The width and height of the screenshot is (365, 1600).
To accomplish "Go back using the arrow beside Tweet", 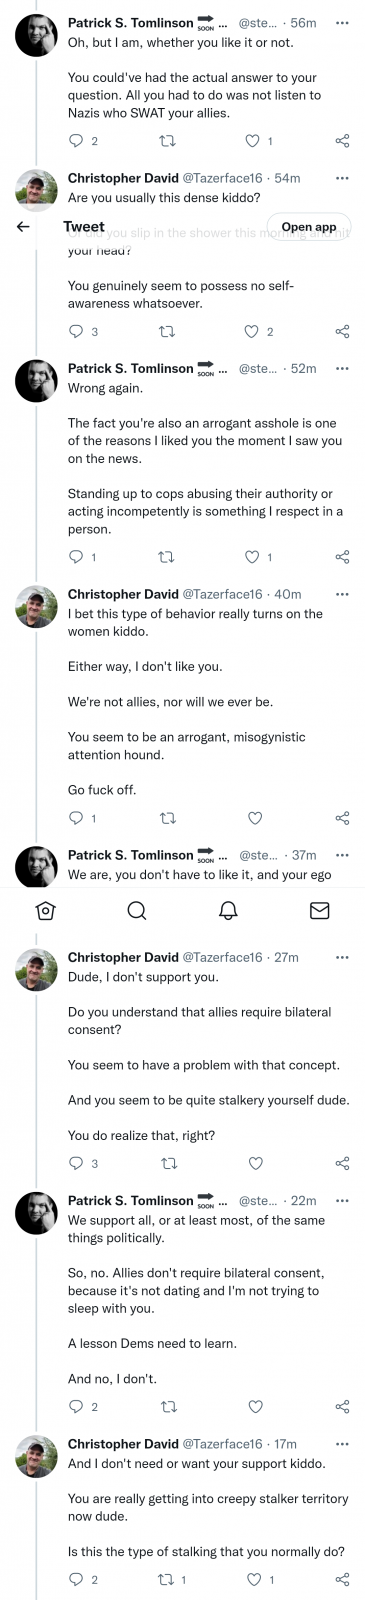I will 23,227.
